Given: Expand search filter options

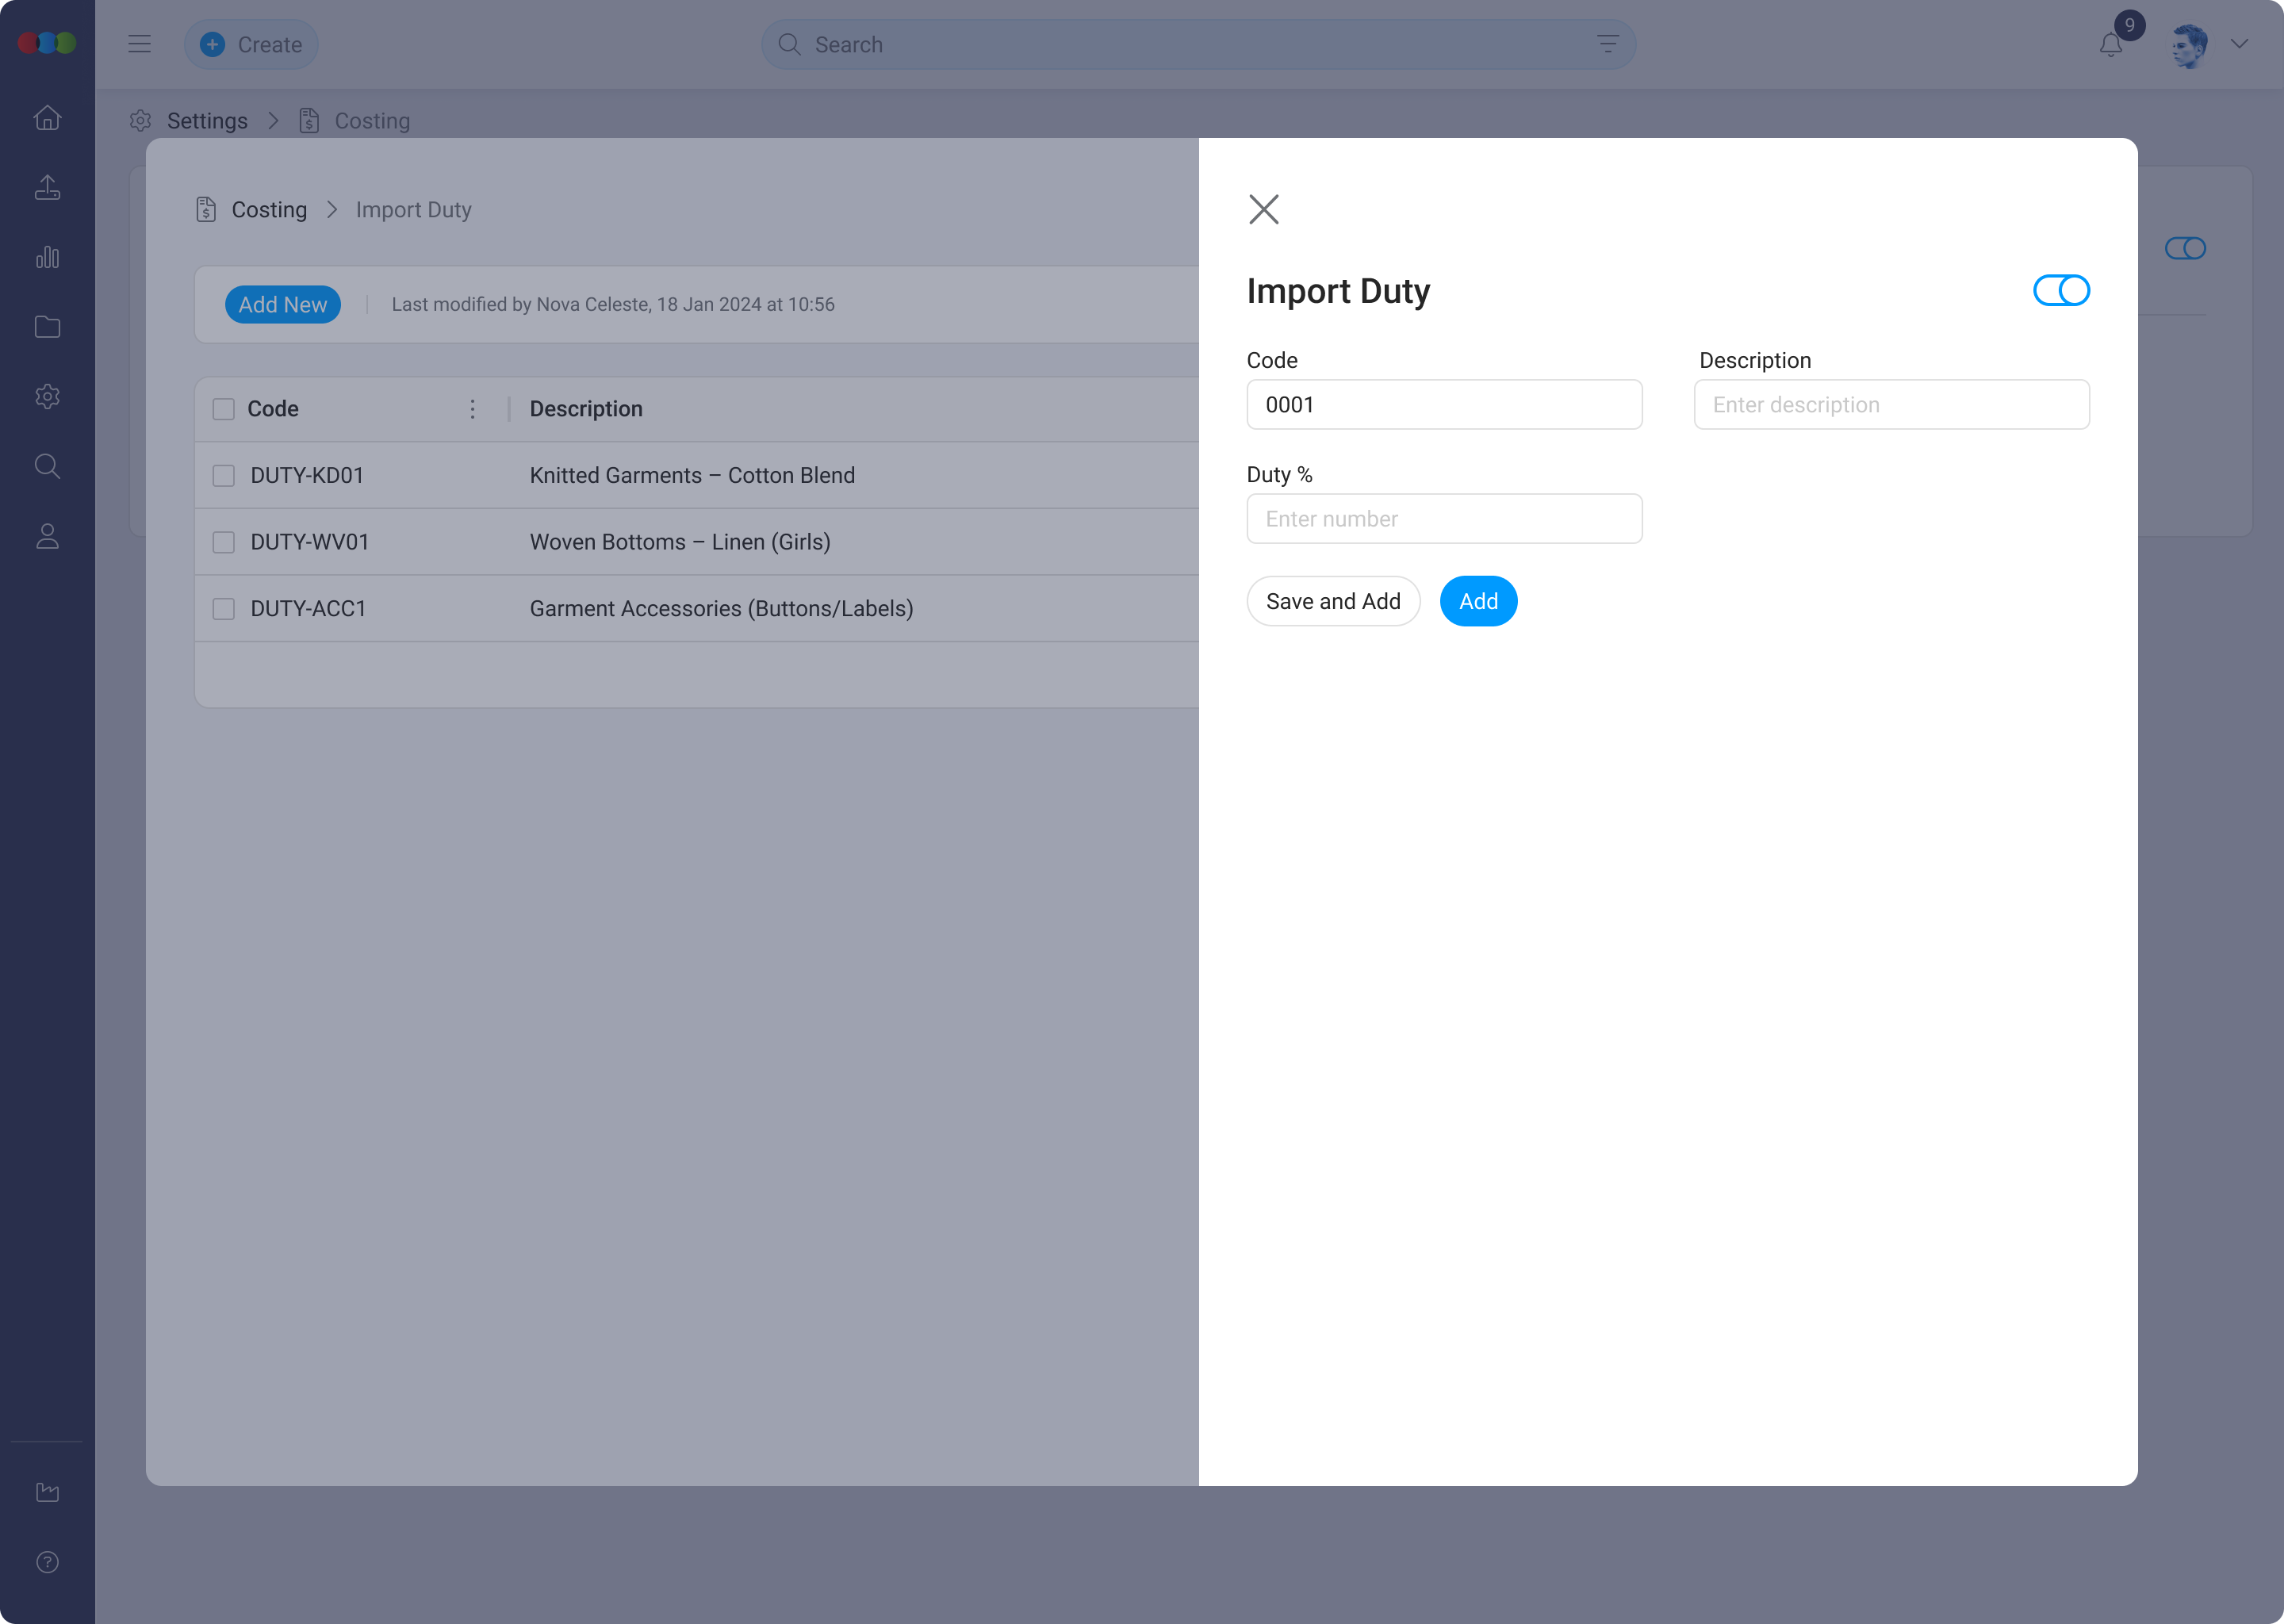Looking at the screenshot, I should pos(1608,44).
